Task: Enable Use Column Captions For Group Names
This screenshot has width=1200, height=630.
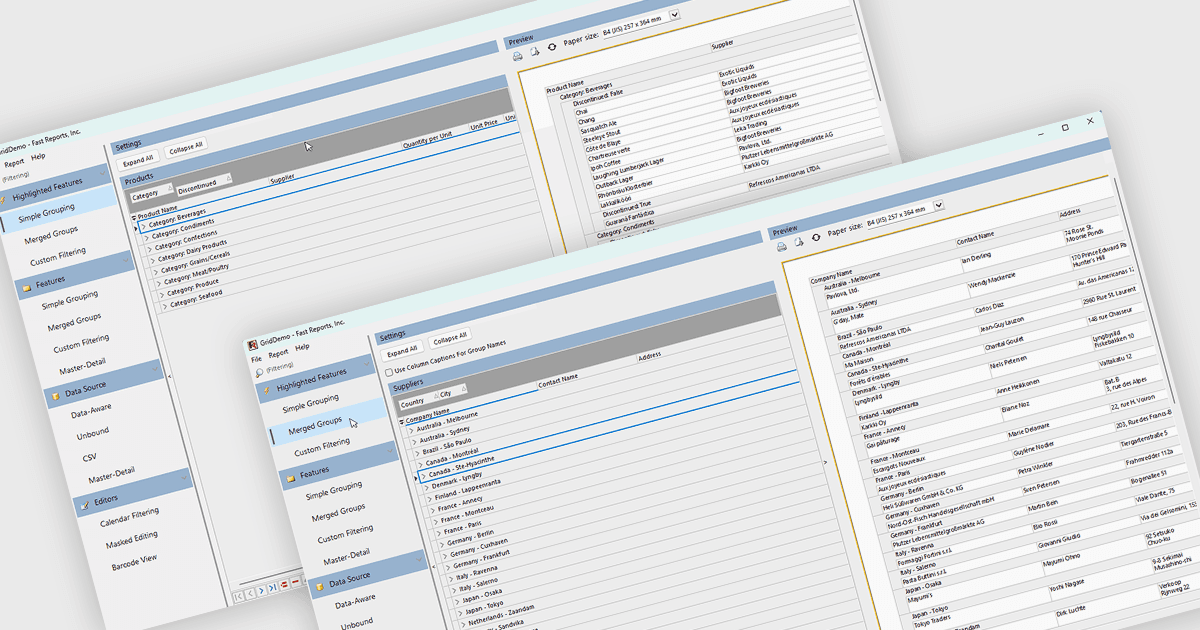Action: pos(389,371)
